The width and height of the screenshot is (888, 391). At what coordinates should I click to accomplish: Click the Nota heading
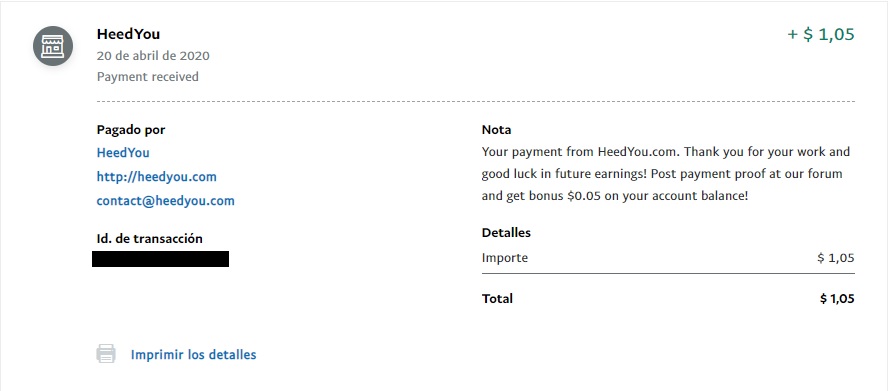click(x=496, y=130)
